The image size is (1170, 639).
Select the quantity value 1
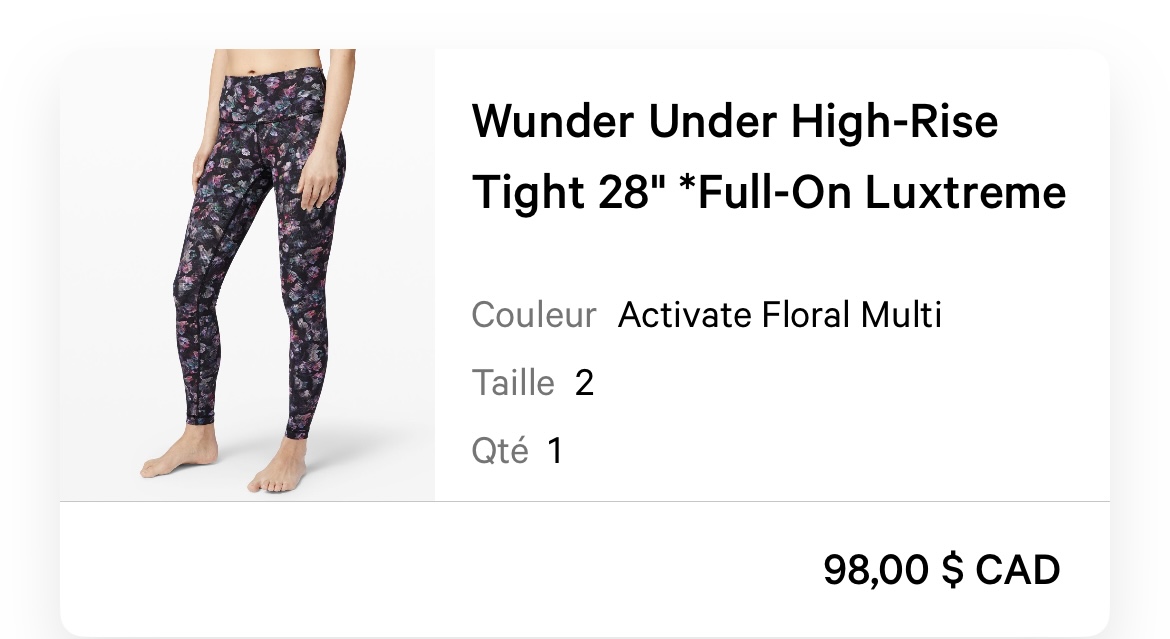click(555, 451)
